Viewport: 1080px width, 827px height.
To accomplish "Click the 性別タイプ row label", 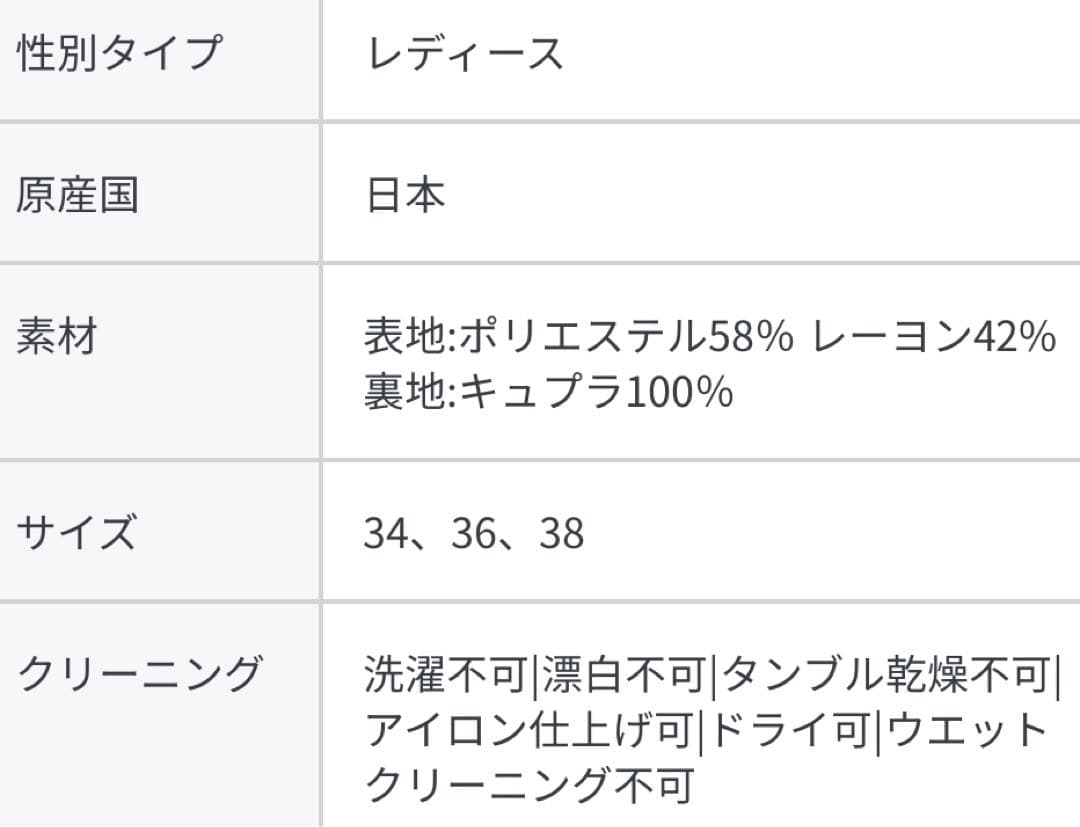I will [118, 53].
